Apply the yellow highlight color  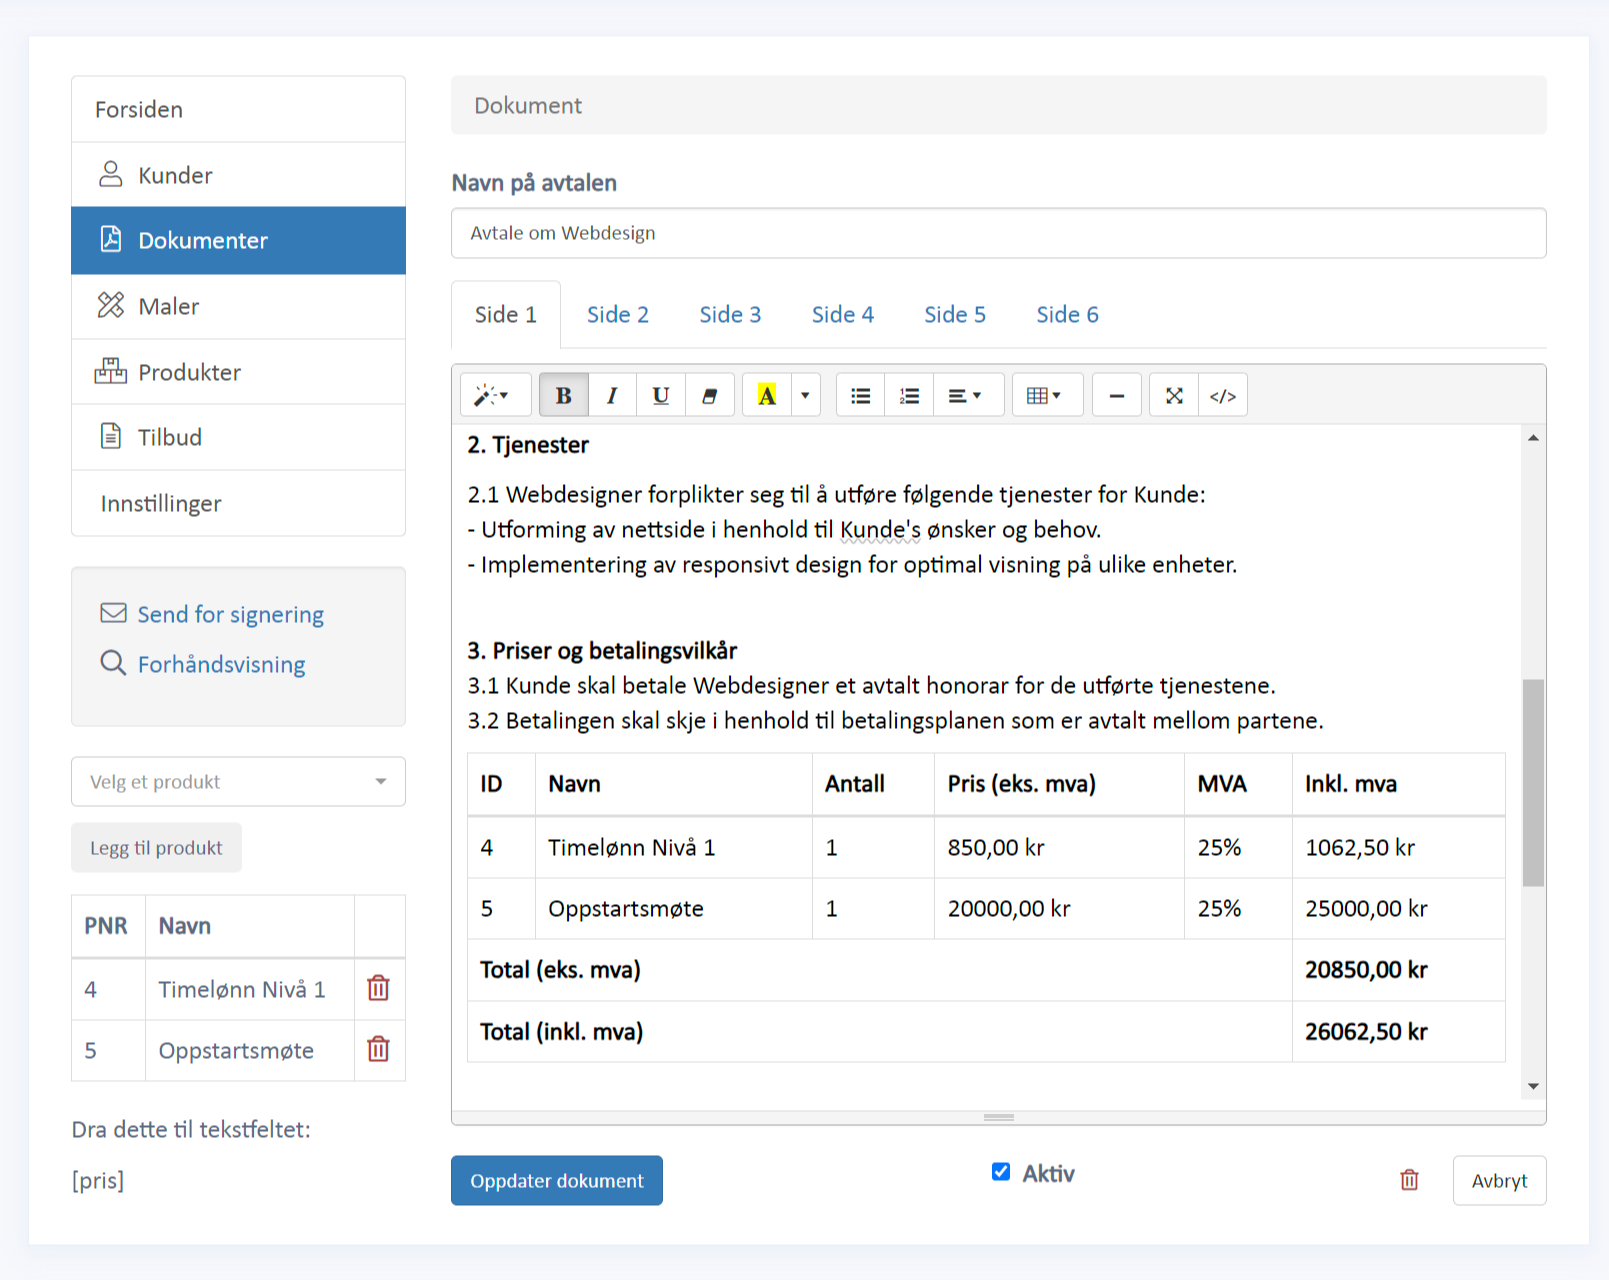tap(767, 396)
